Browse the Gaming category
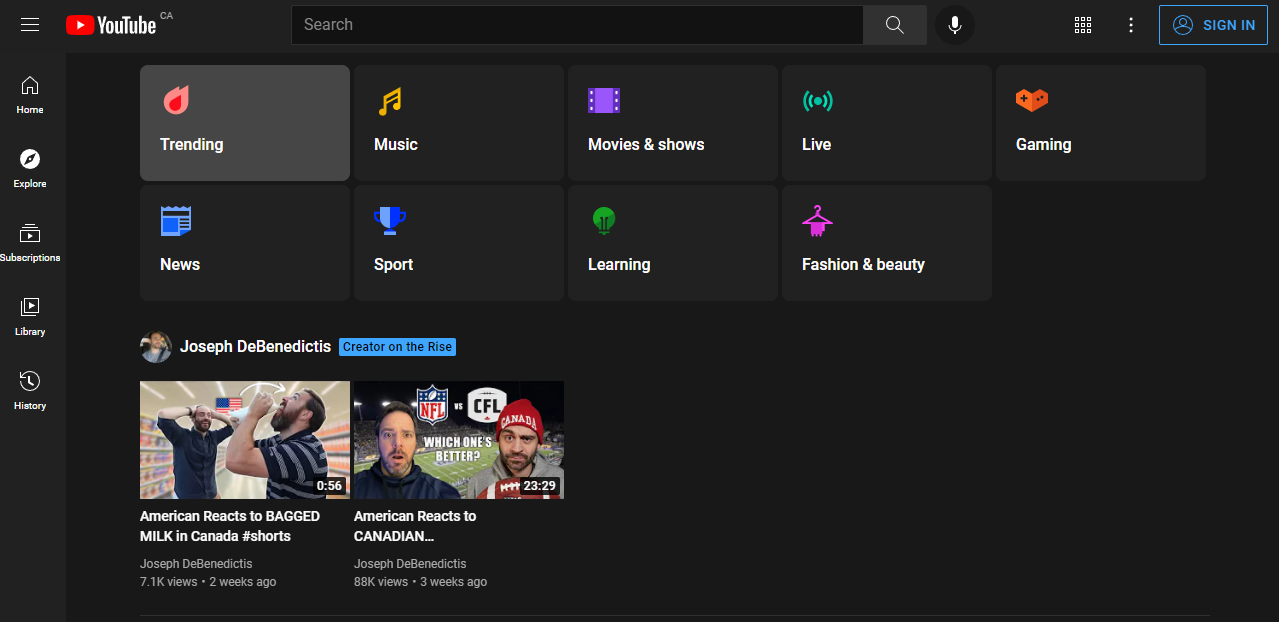The image size is (1279, 622). coord(1101,123)
